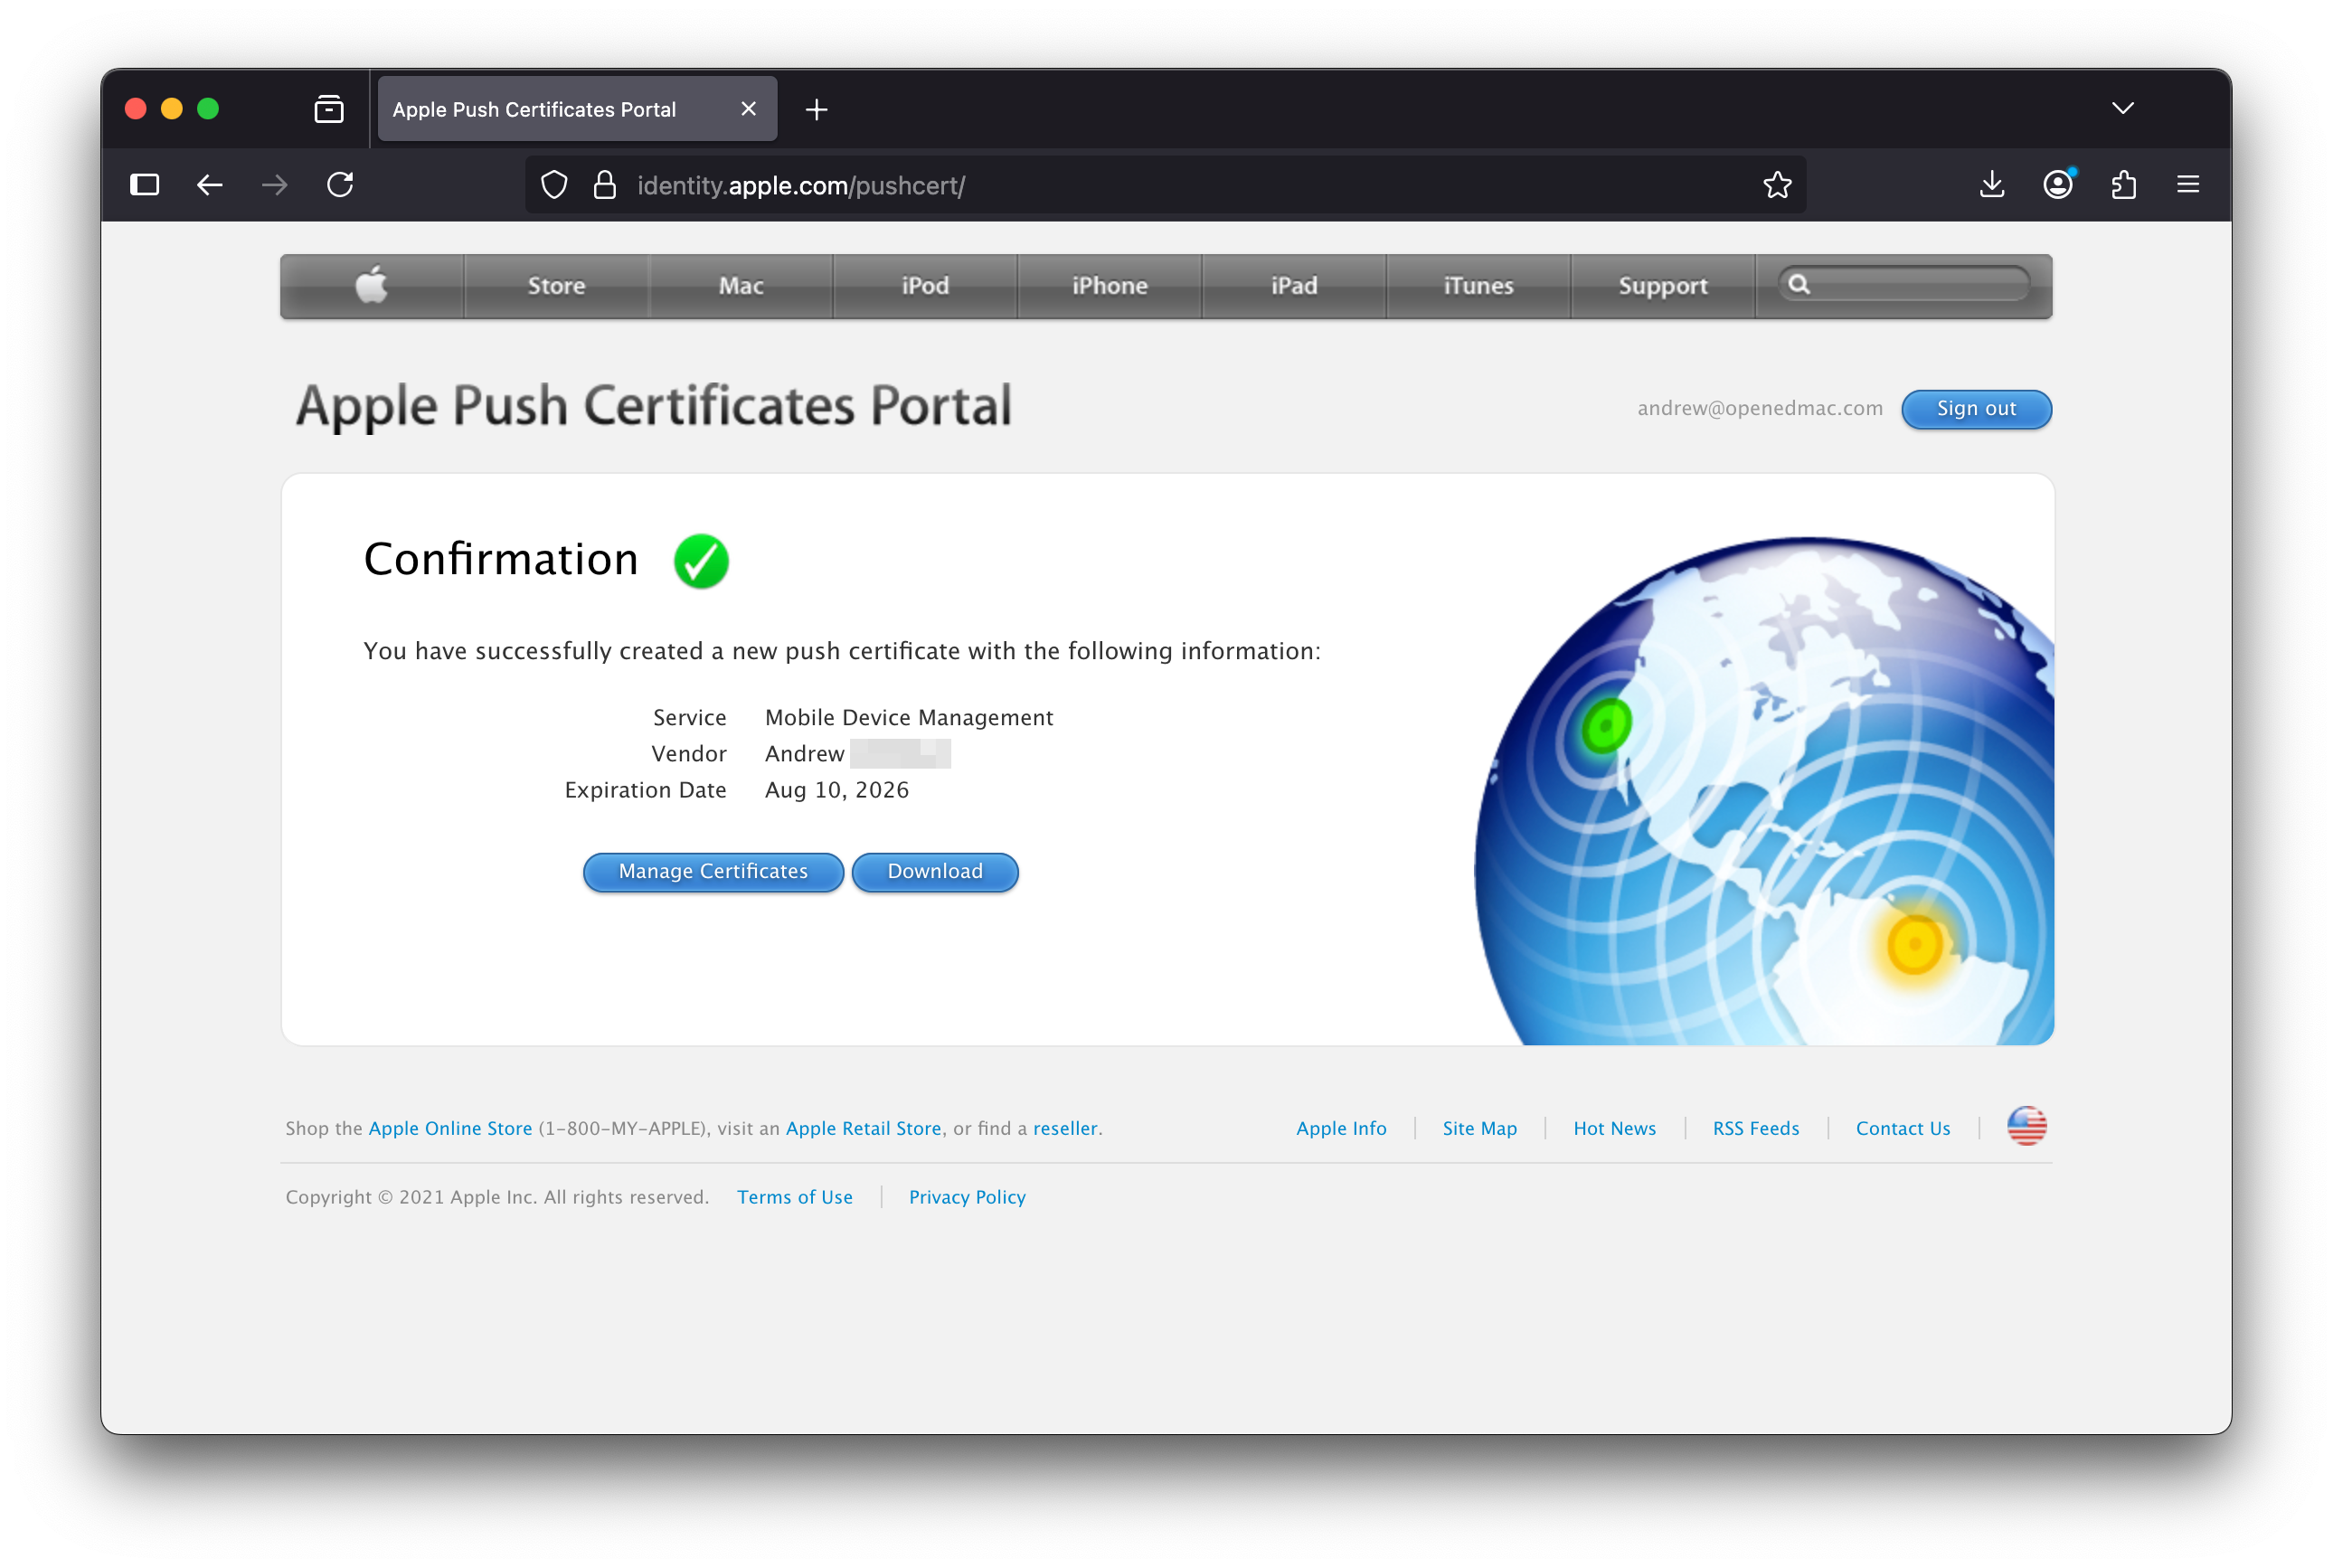Open the Firefox downloads panel

click(1991, 185)
